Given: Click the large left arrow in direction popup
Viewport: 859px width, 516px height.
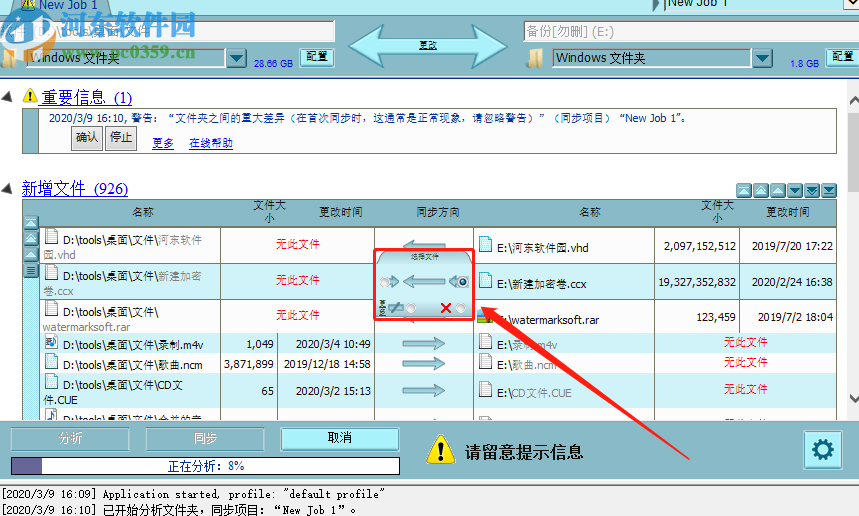Looking at the screenshot, I should click(424, 282).
